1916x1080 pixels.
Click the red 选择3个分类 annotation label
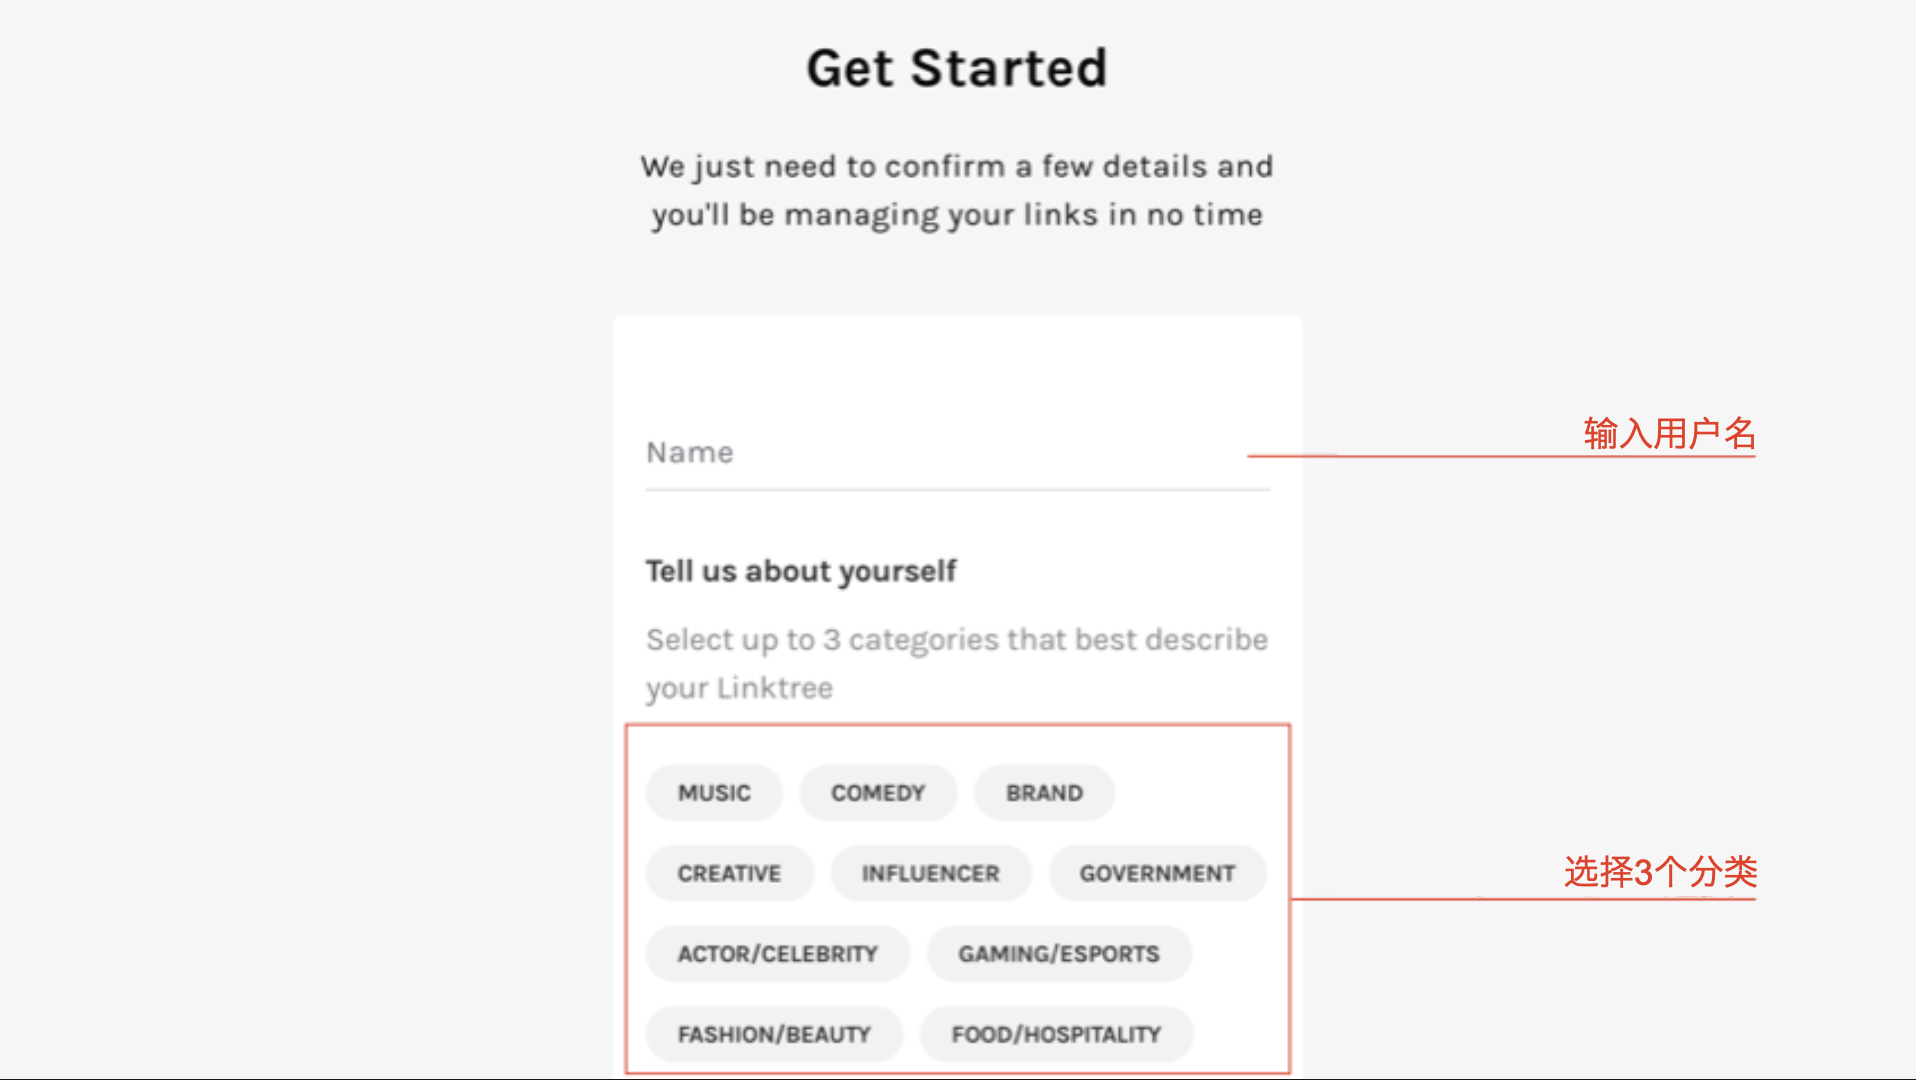pyautogui.click(x=1660, y=872)
